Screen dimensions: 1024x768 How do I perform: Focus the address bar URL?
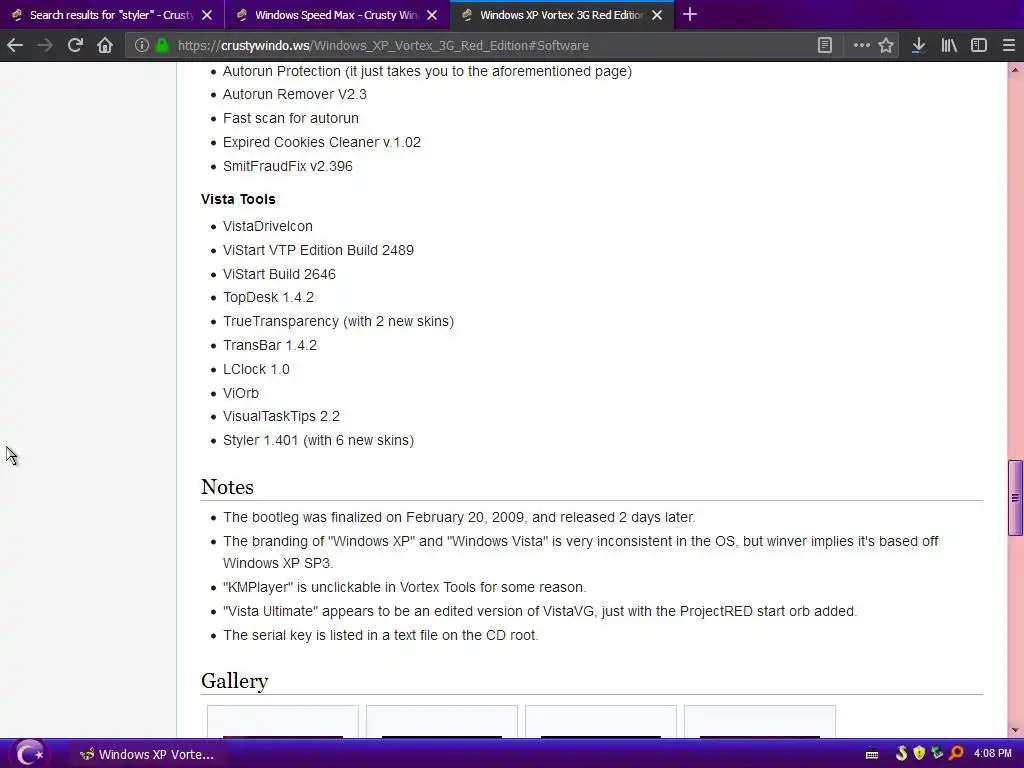point(383,46)
